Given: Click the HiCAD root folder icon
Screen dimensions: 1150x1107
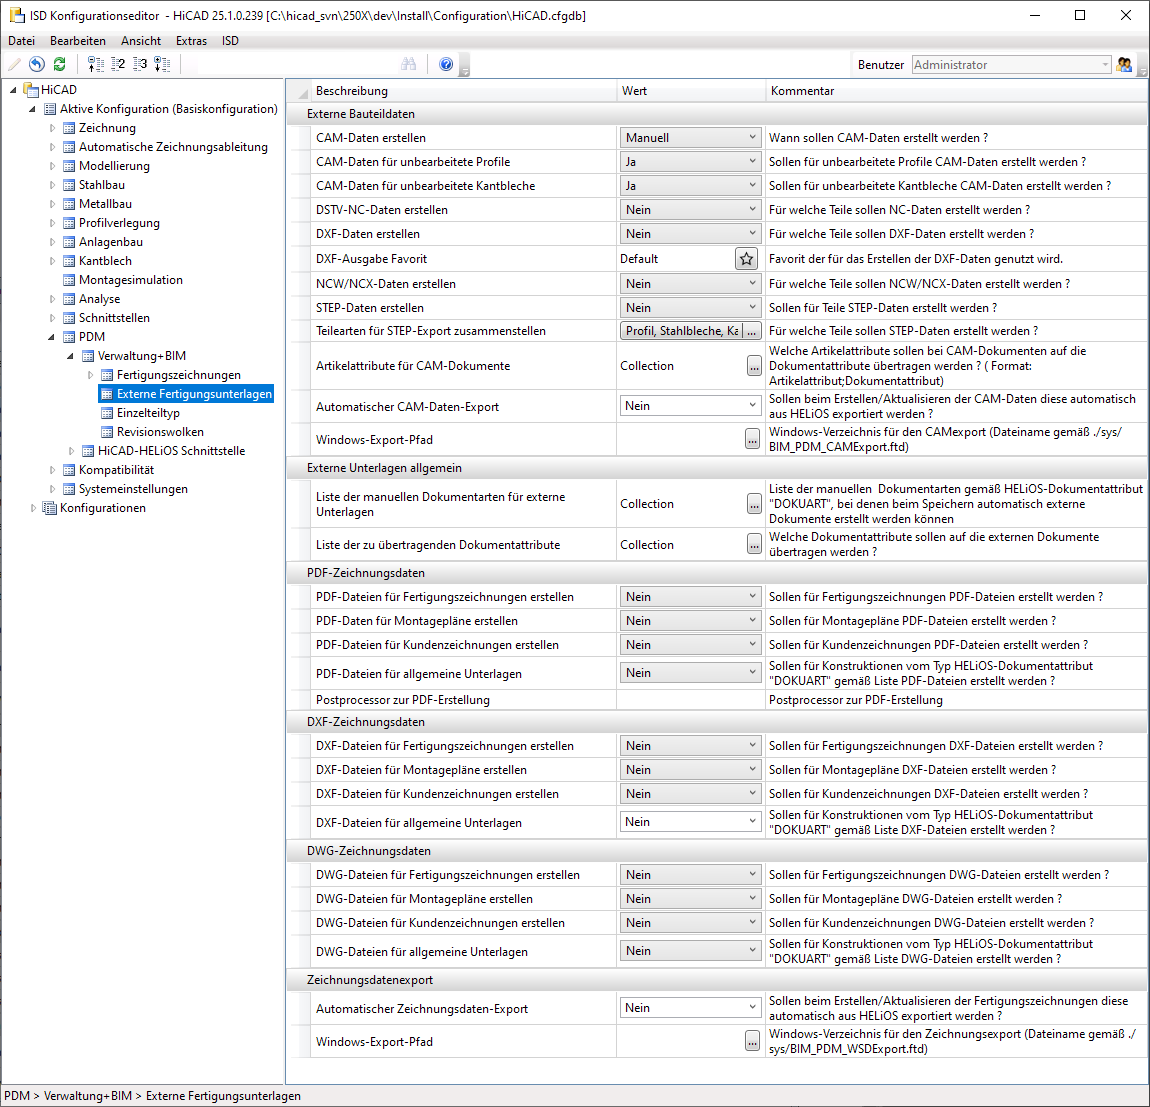Looking at the screenshot, I should 31,90.
